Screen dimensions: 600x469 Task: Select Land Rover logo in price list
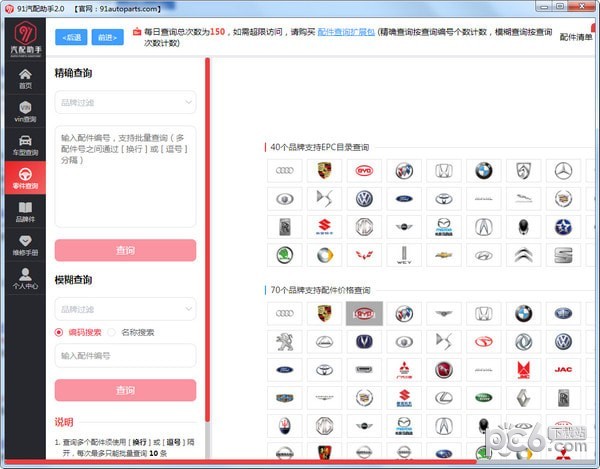484,398
